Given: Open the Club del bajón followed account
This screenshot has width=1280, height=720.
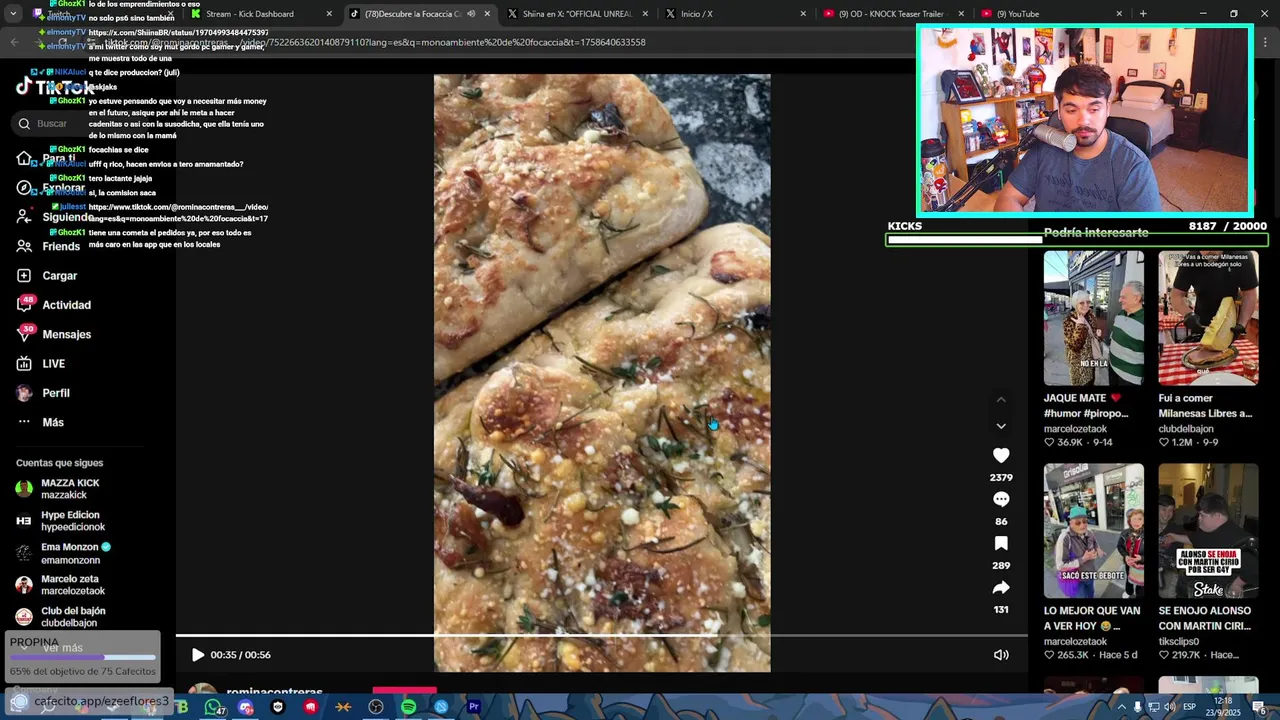Looking at the screenshot, I should point(60,617).
